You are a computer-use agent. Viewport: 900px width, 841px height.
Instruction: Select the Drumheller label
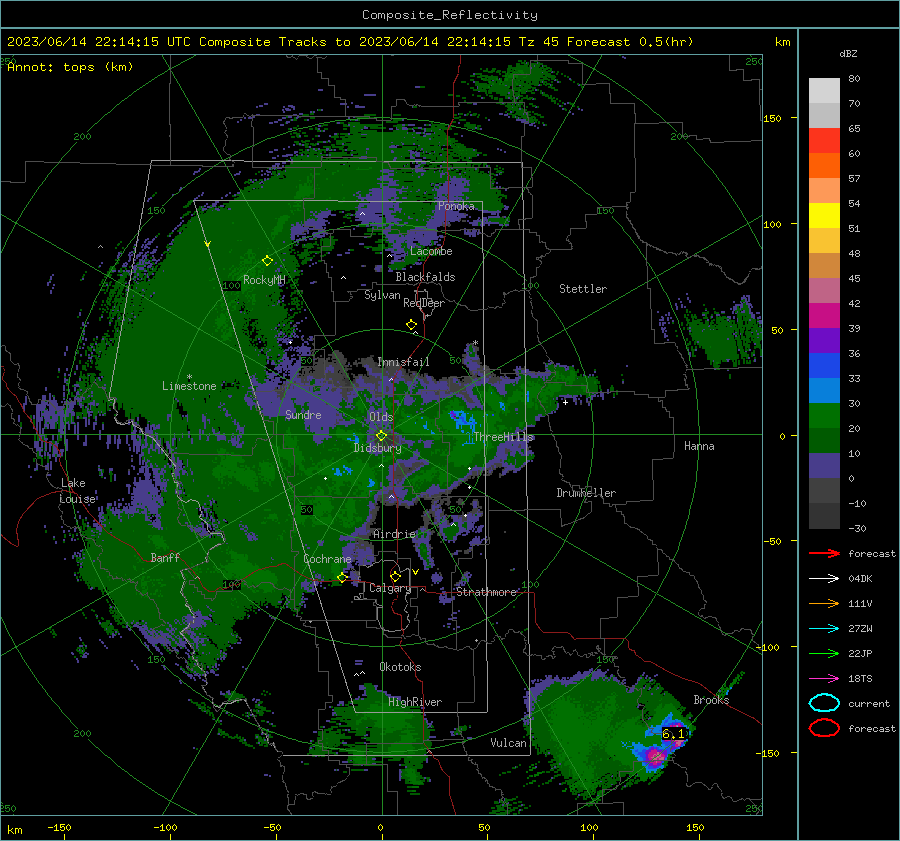click(x=586, y=493)
